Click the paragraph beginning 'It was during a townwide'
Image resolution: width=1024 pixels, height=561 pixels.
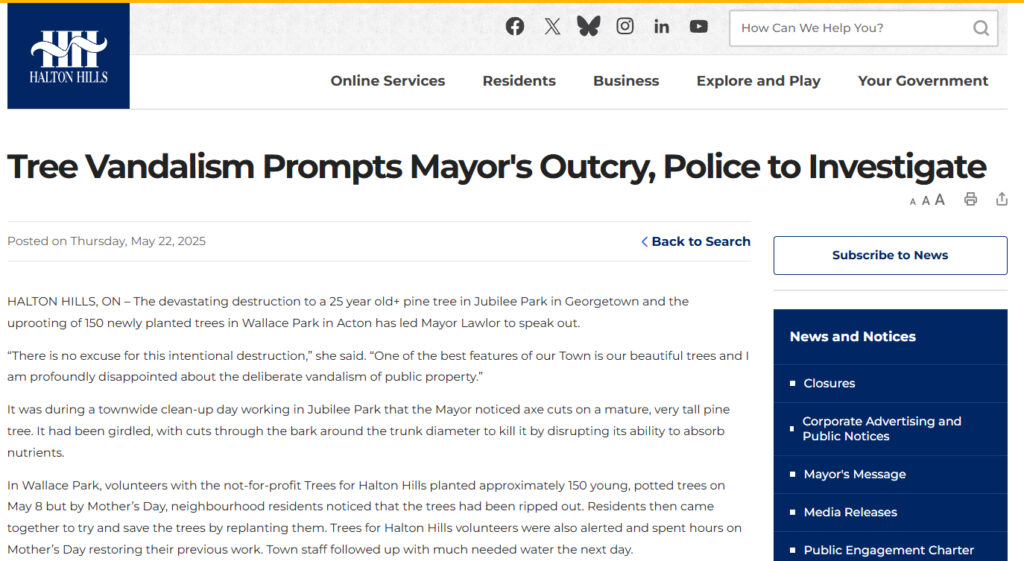click(368, 431)
